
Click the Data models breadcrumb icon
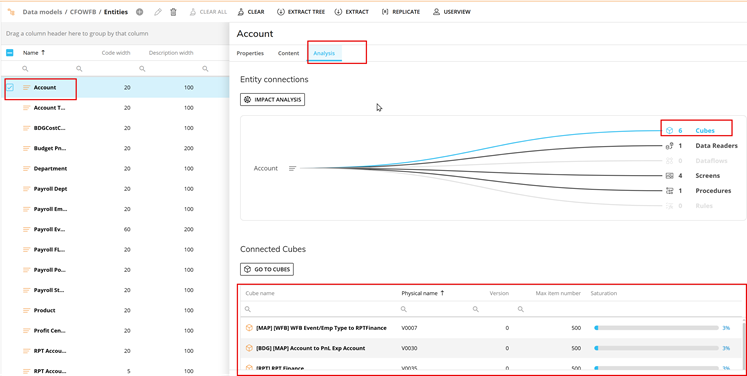(10, 12)
